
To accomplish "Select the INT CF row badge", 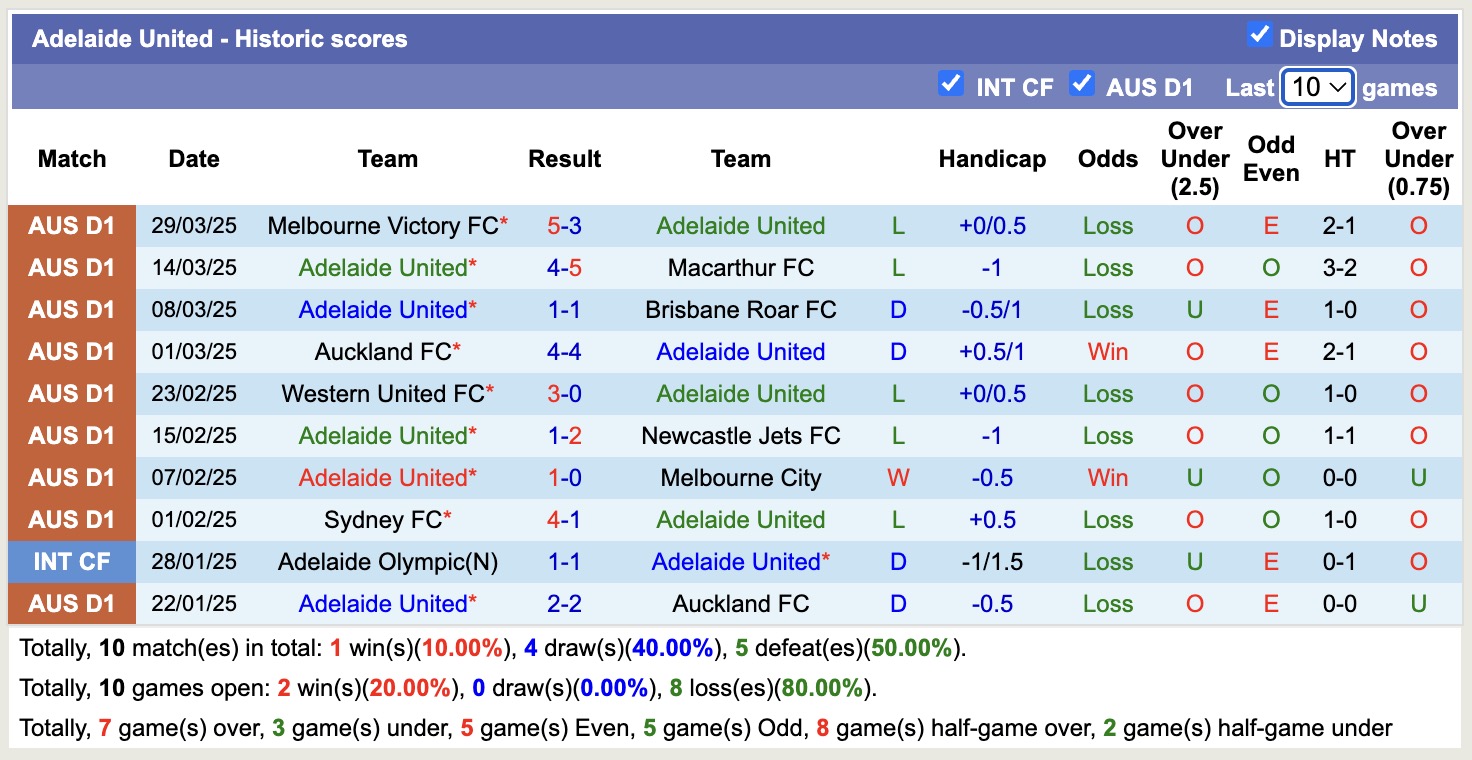I will (72, 561).
